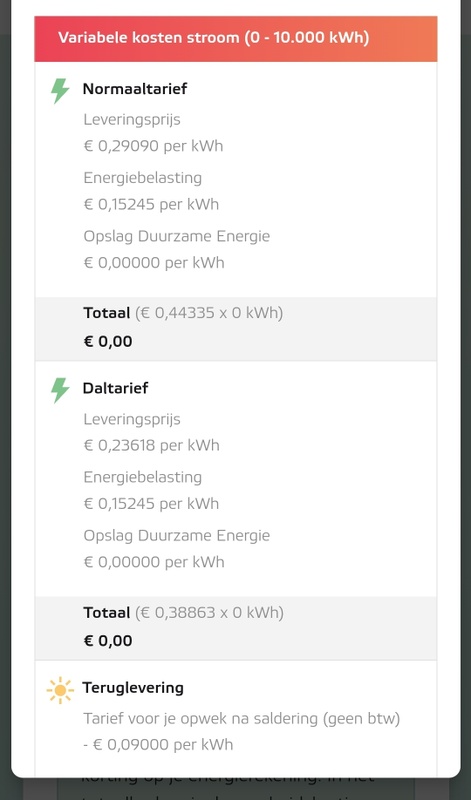Click the Tarief voor je opwek na saldering text
Screen dimensions: 471x800
[242, 719]
